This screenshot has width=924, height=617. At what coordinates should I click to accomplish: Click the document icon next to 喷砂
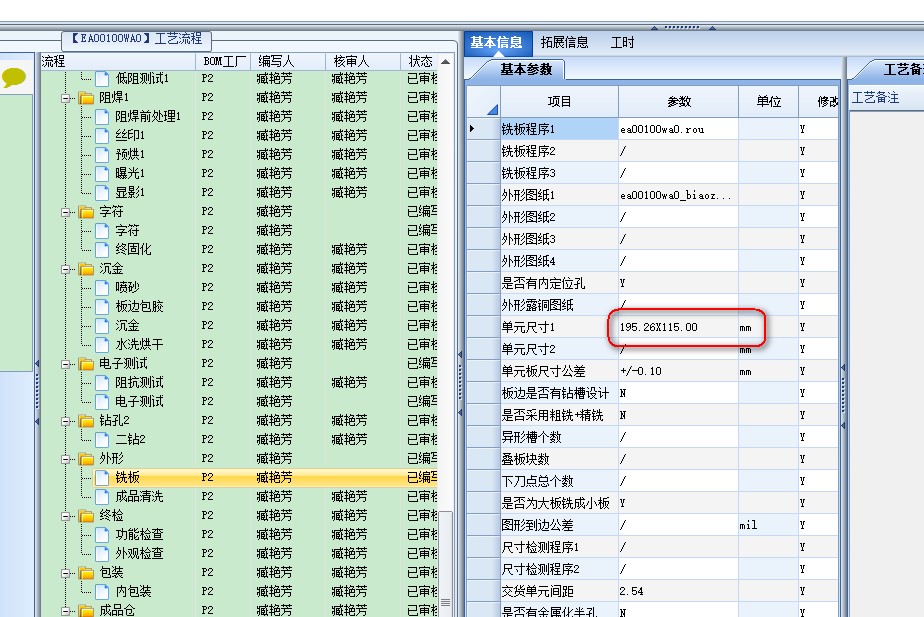(x=102, y=288)
